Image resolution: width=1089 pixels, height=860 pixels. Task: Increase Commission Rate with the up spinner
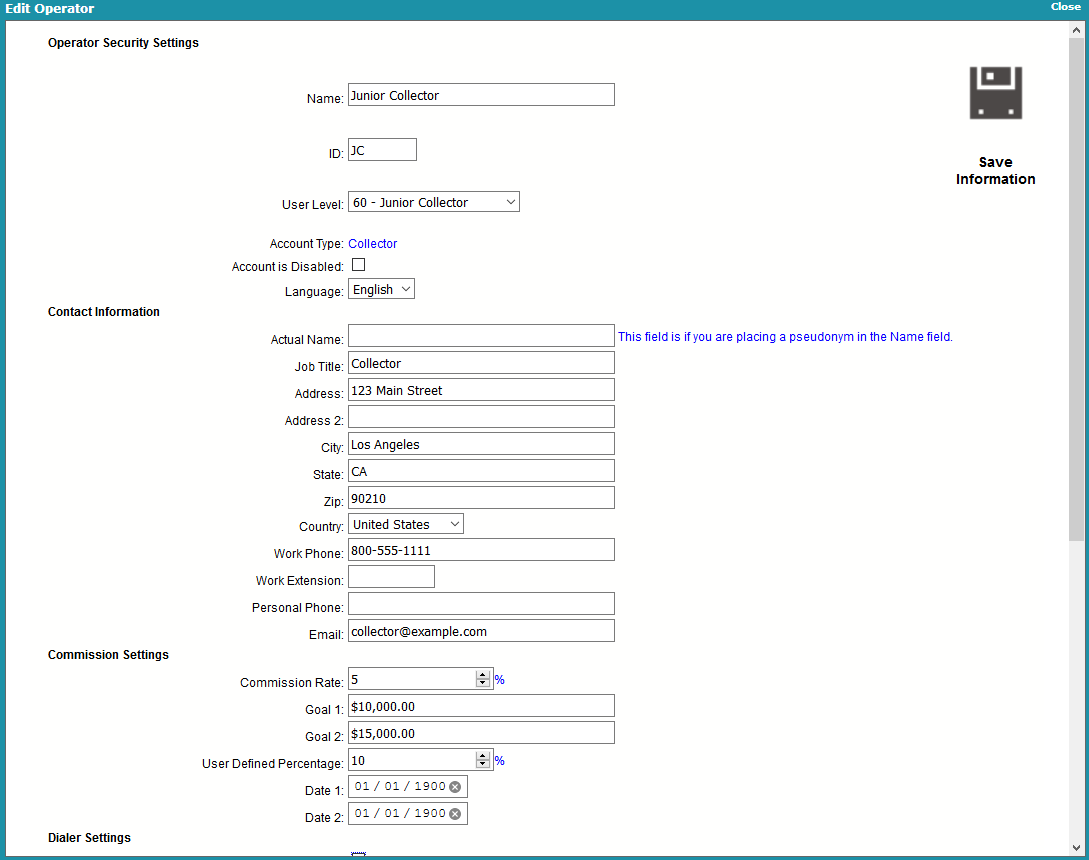click(x=483, y=675)
